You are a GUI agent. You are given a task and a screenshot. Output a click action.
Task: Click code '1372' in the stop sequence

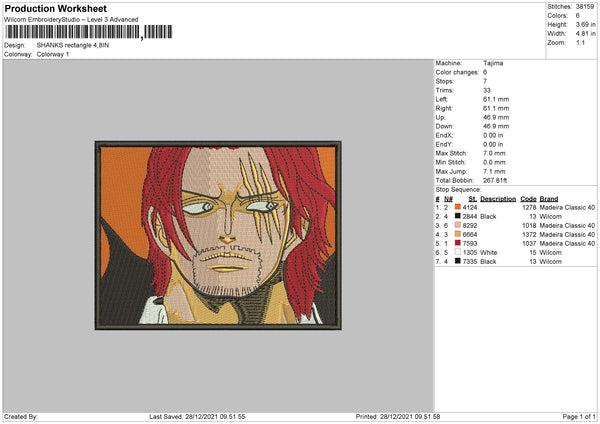(529, 235)
